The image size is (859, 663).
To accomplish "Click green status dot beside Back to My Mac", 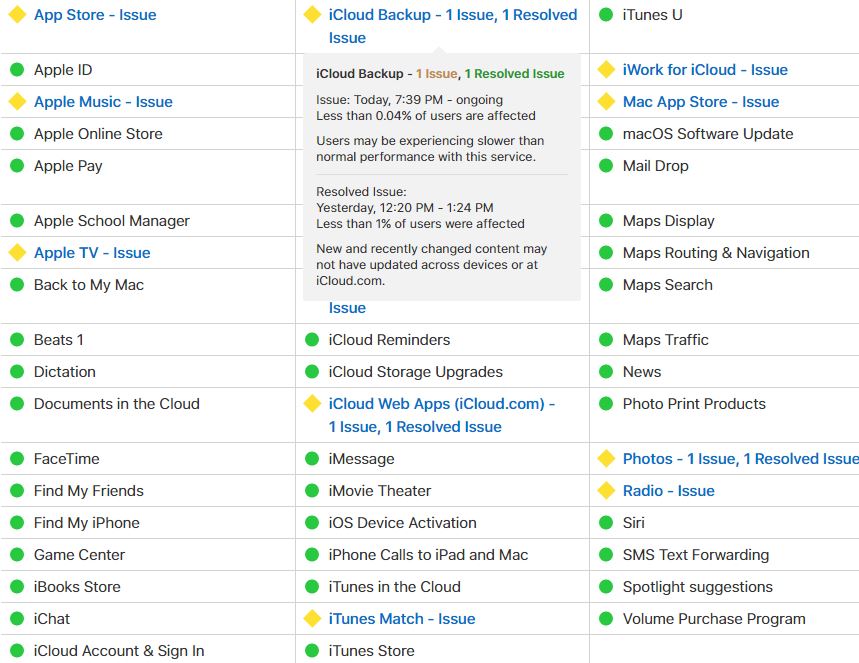I will coord(17,285).
